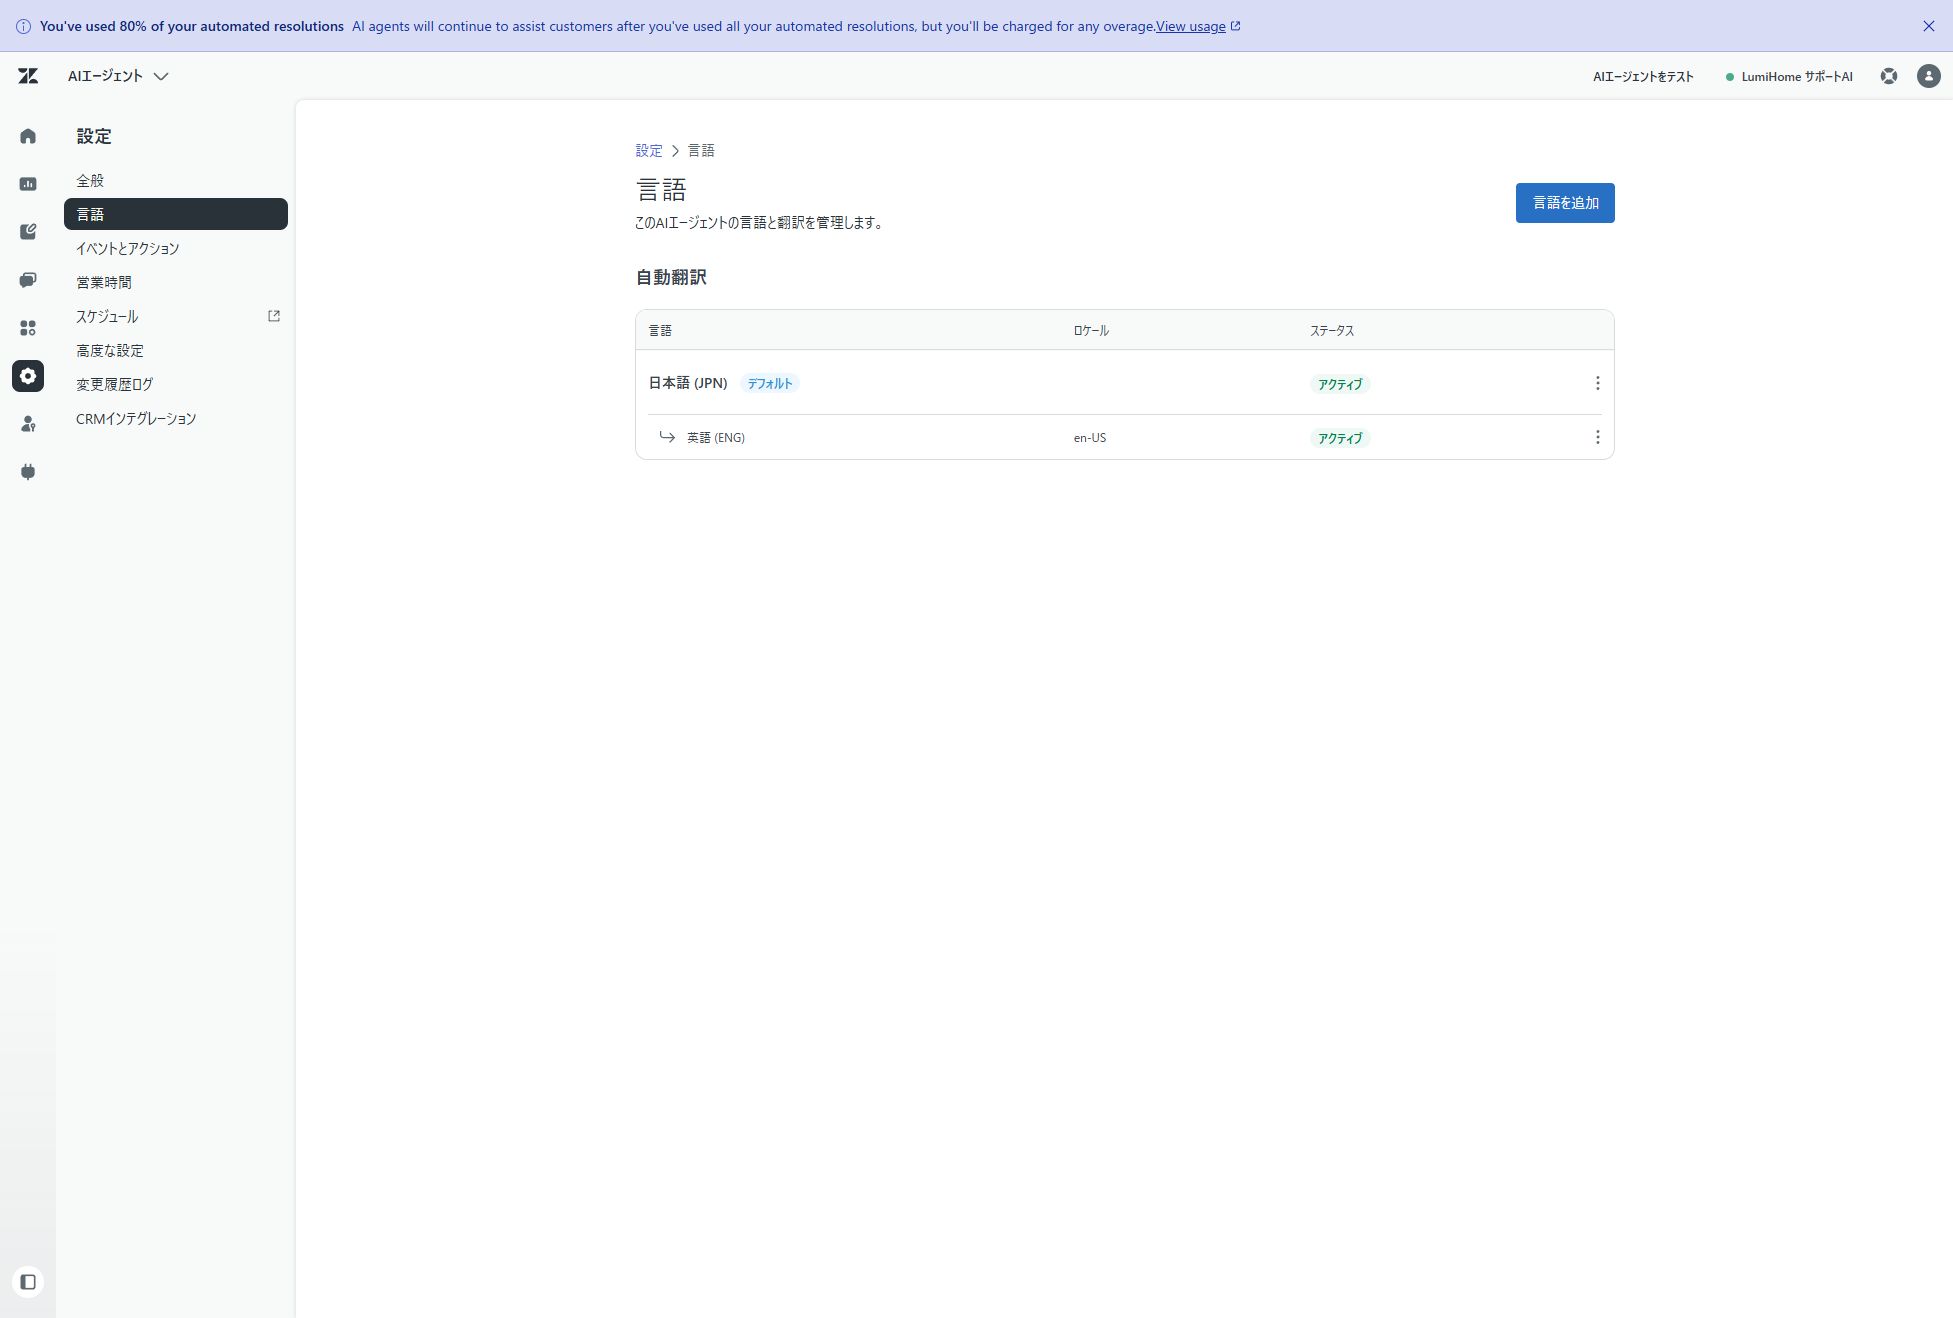Image resolution: width=1953 pixels, height=1318 pixels.
Task: Open 全般 settings menu item
Action: pos(176,180)
